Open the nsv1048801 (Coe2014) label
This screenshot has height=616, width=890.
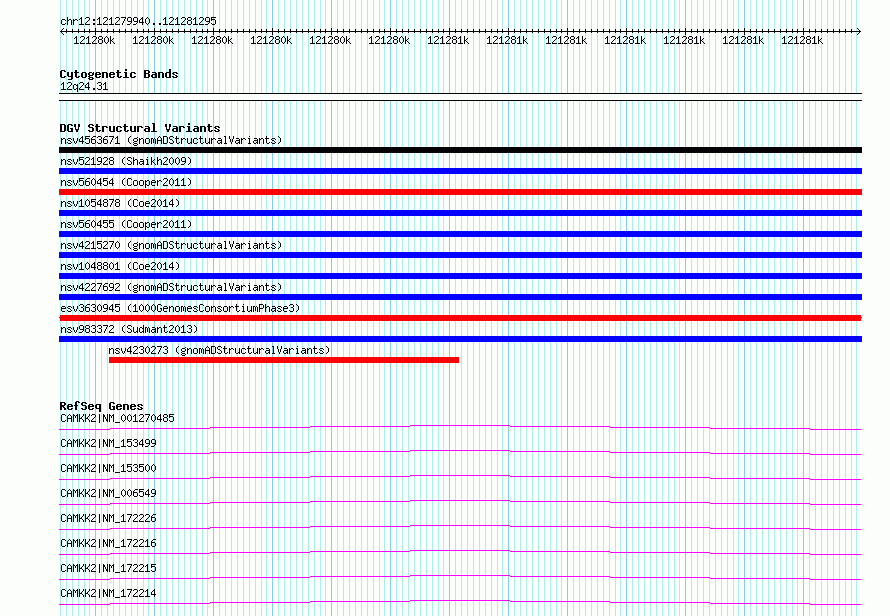coord(120,266)
